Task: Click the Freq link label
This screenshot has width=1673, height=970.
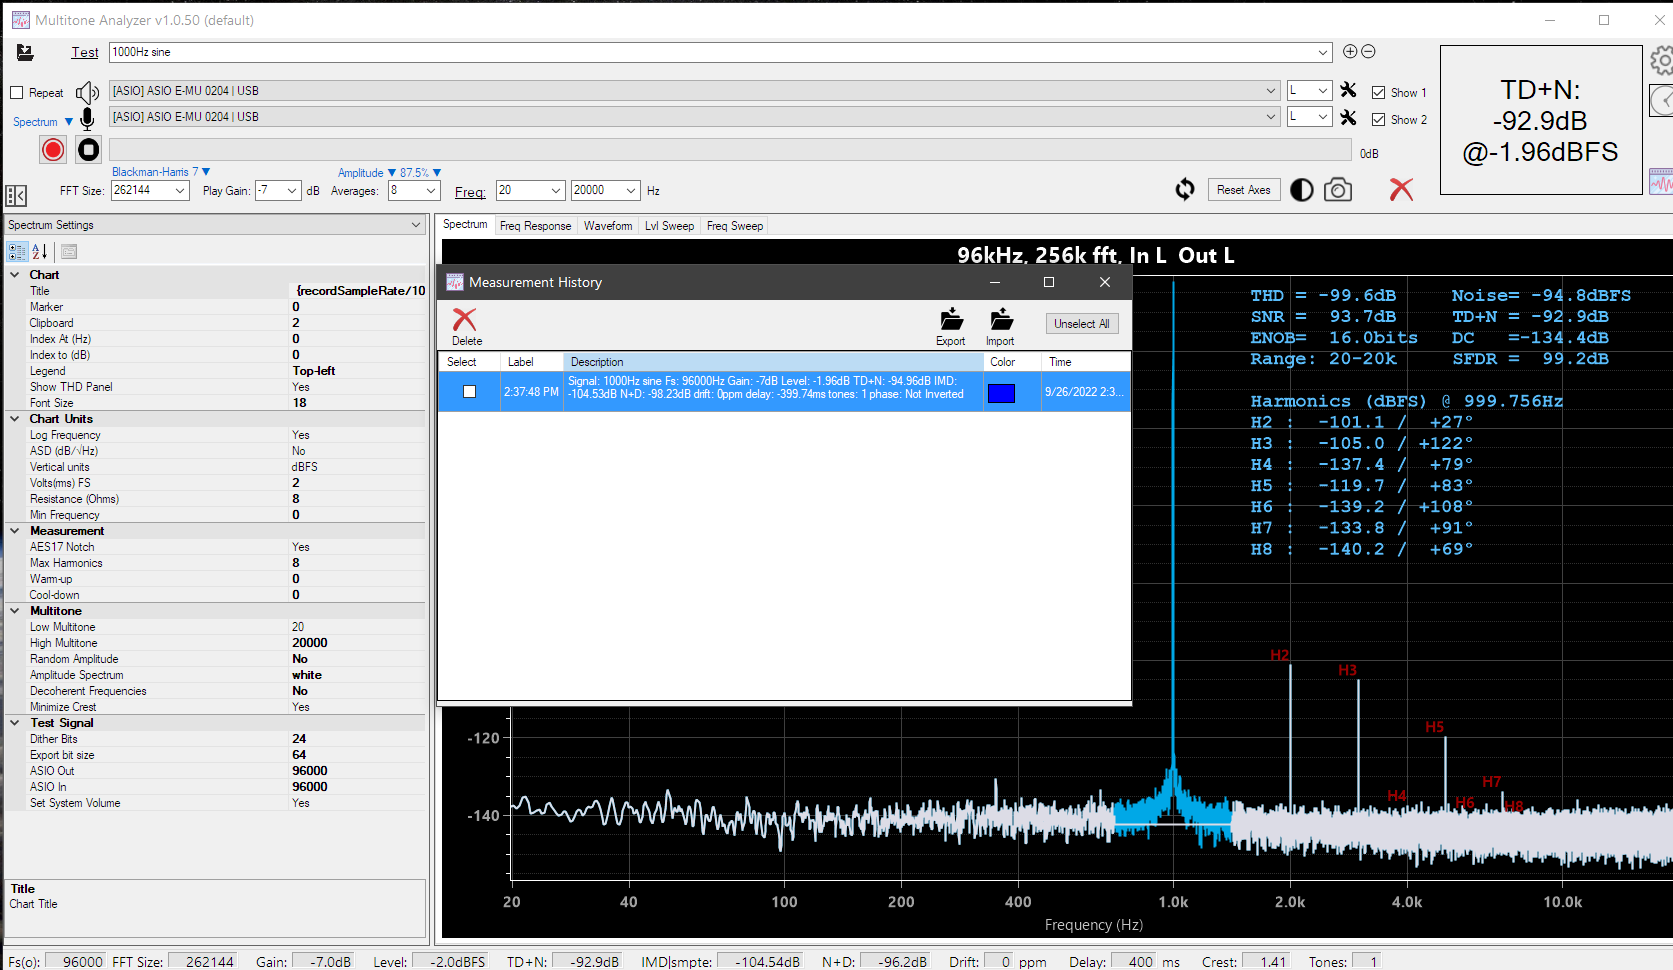Action: coord(470,192)
